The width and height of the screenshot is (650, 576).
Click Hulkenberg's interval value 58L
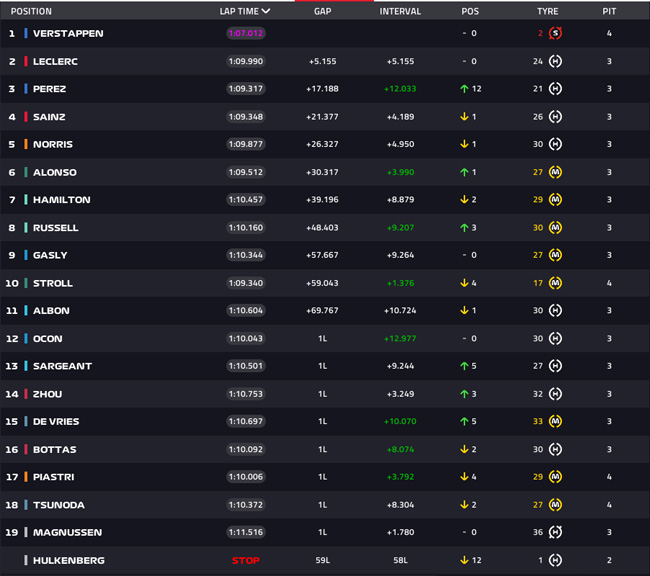click(400, 560)
